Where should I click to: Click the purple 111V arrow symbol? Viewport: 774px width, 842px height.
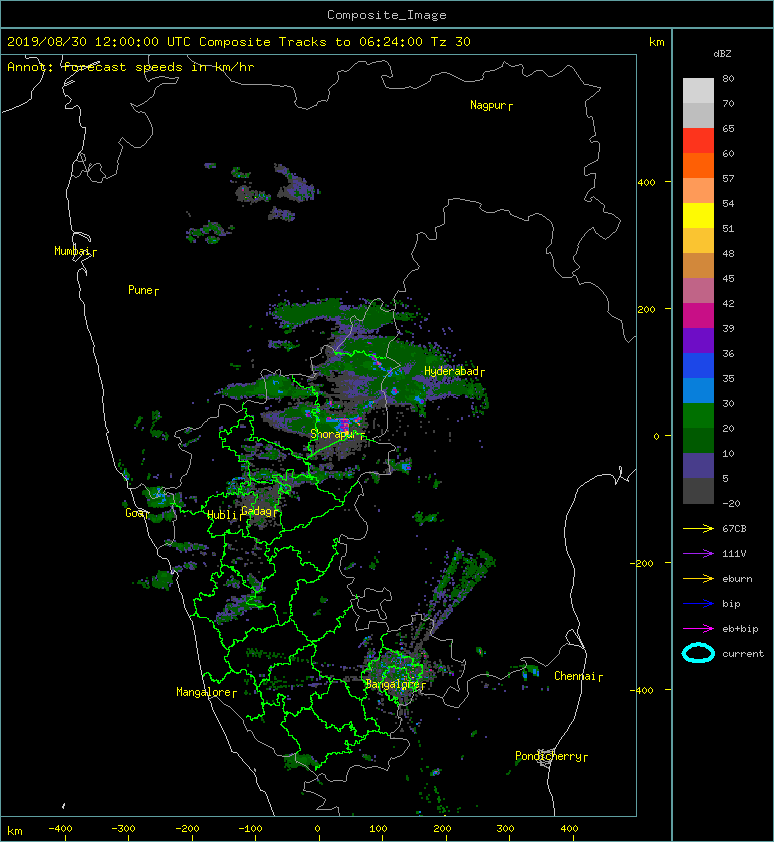click(x=698, y=554)
